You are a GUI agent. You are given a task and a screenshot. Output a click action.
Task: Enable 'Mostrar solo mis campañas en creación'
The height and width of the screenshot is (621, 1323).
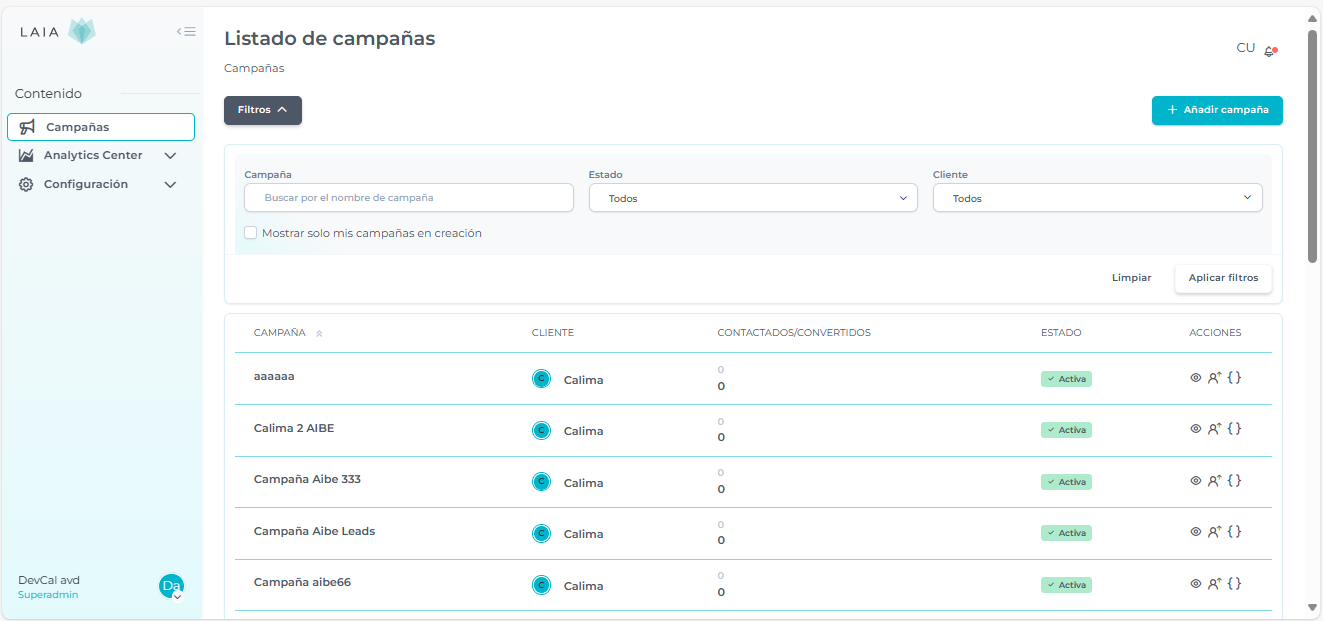(251, 233)
